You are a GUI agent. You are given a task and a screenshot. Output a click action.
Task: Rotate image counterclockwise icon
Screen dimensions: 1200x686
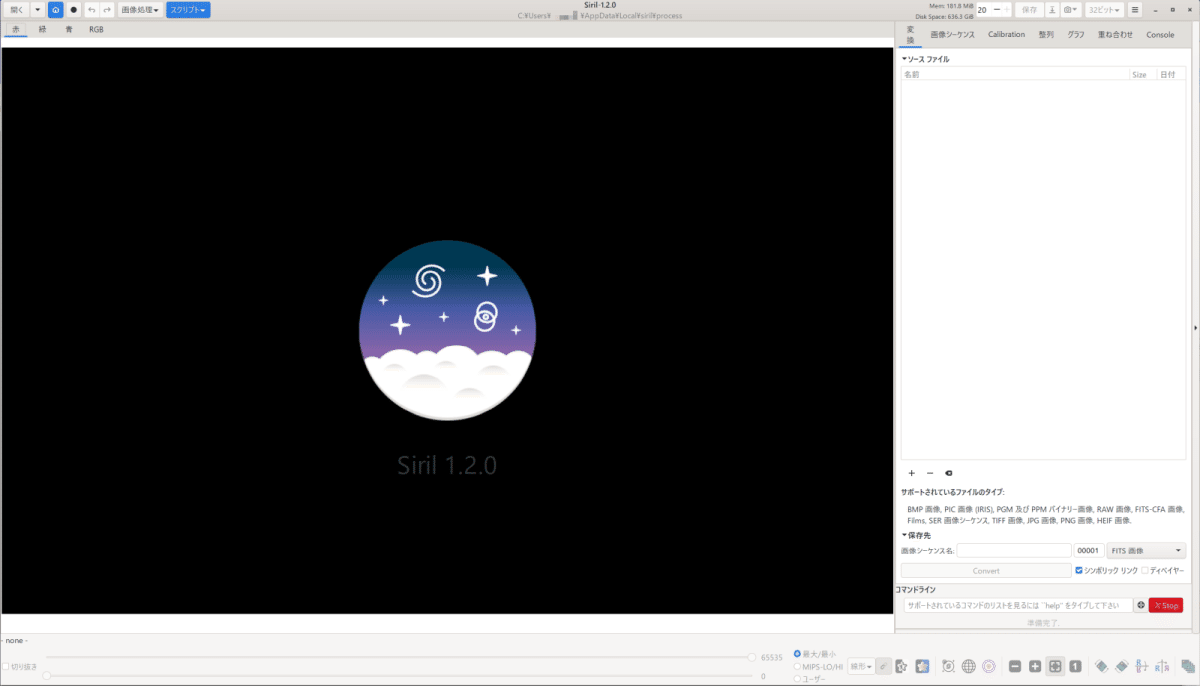[x=1102, y=666]
